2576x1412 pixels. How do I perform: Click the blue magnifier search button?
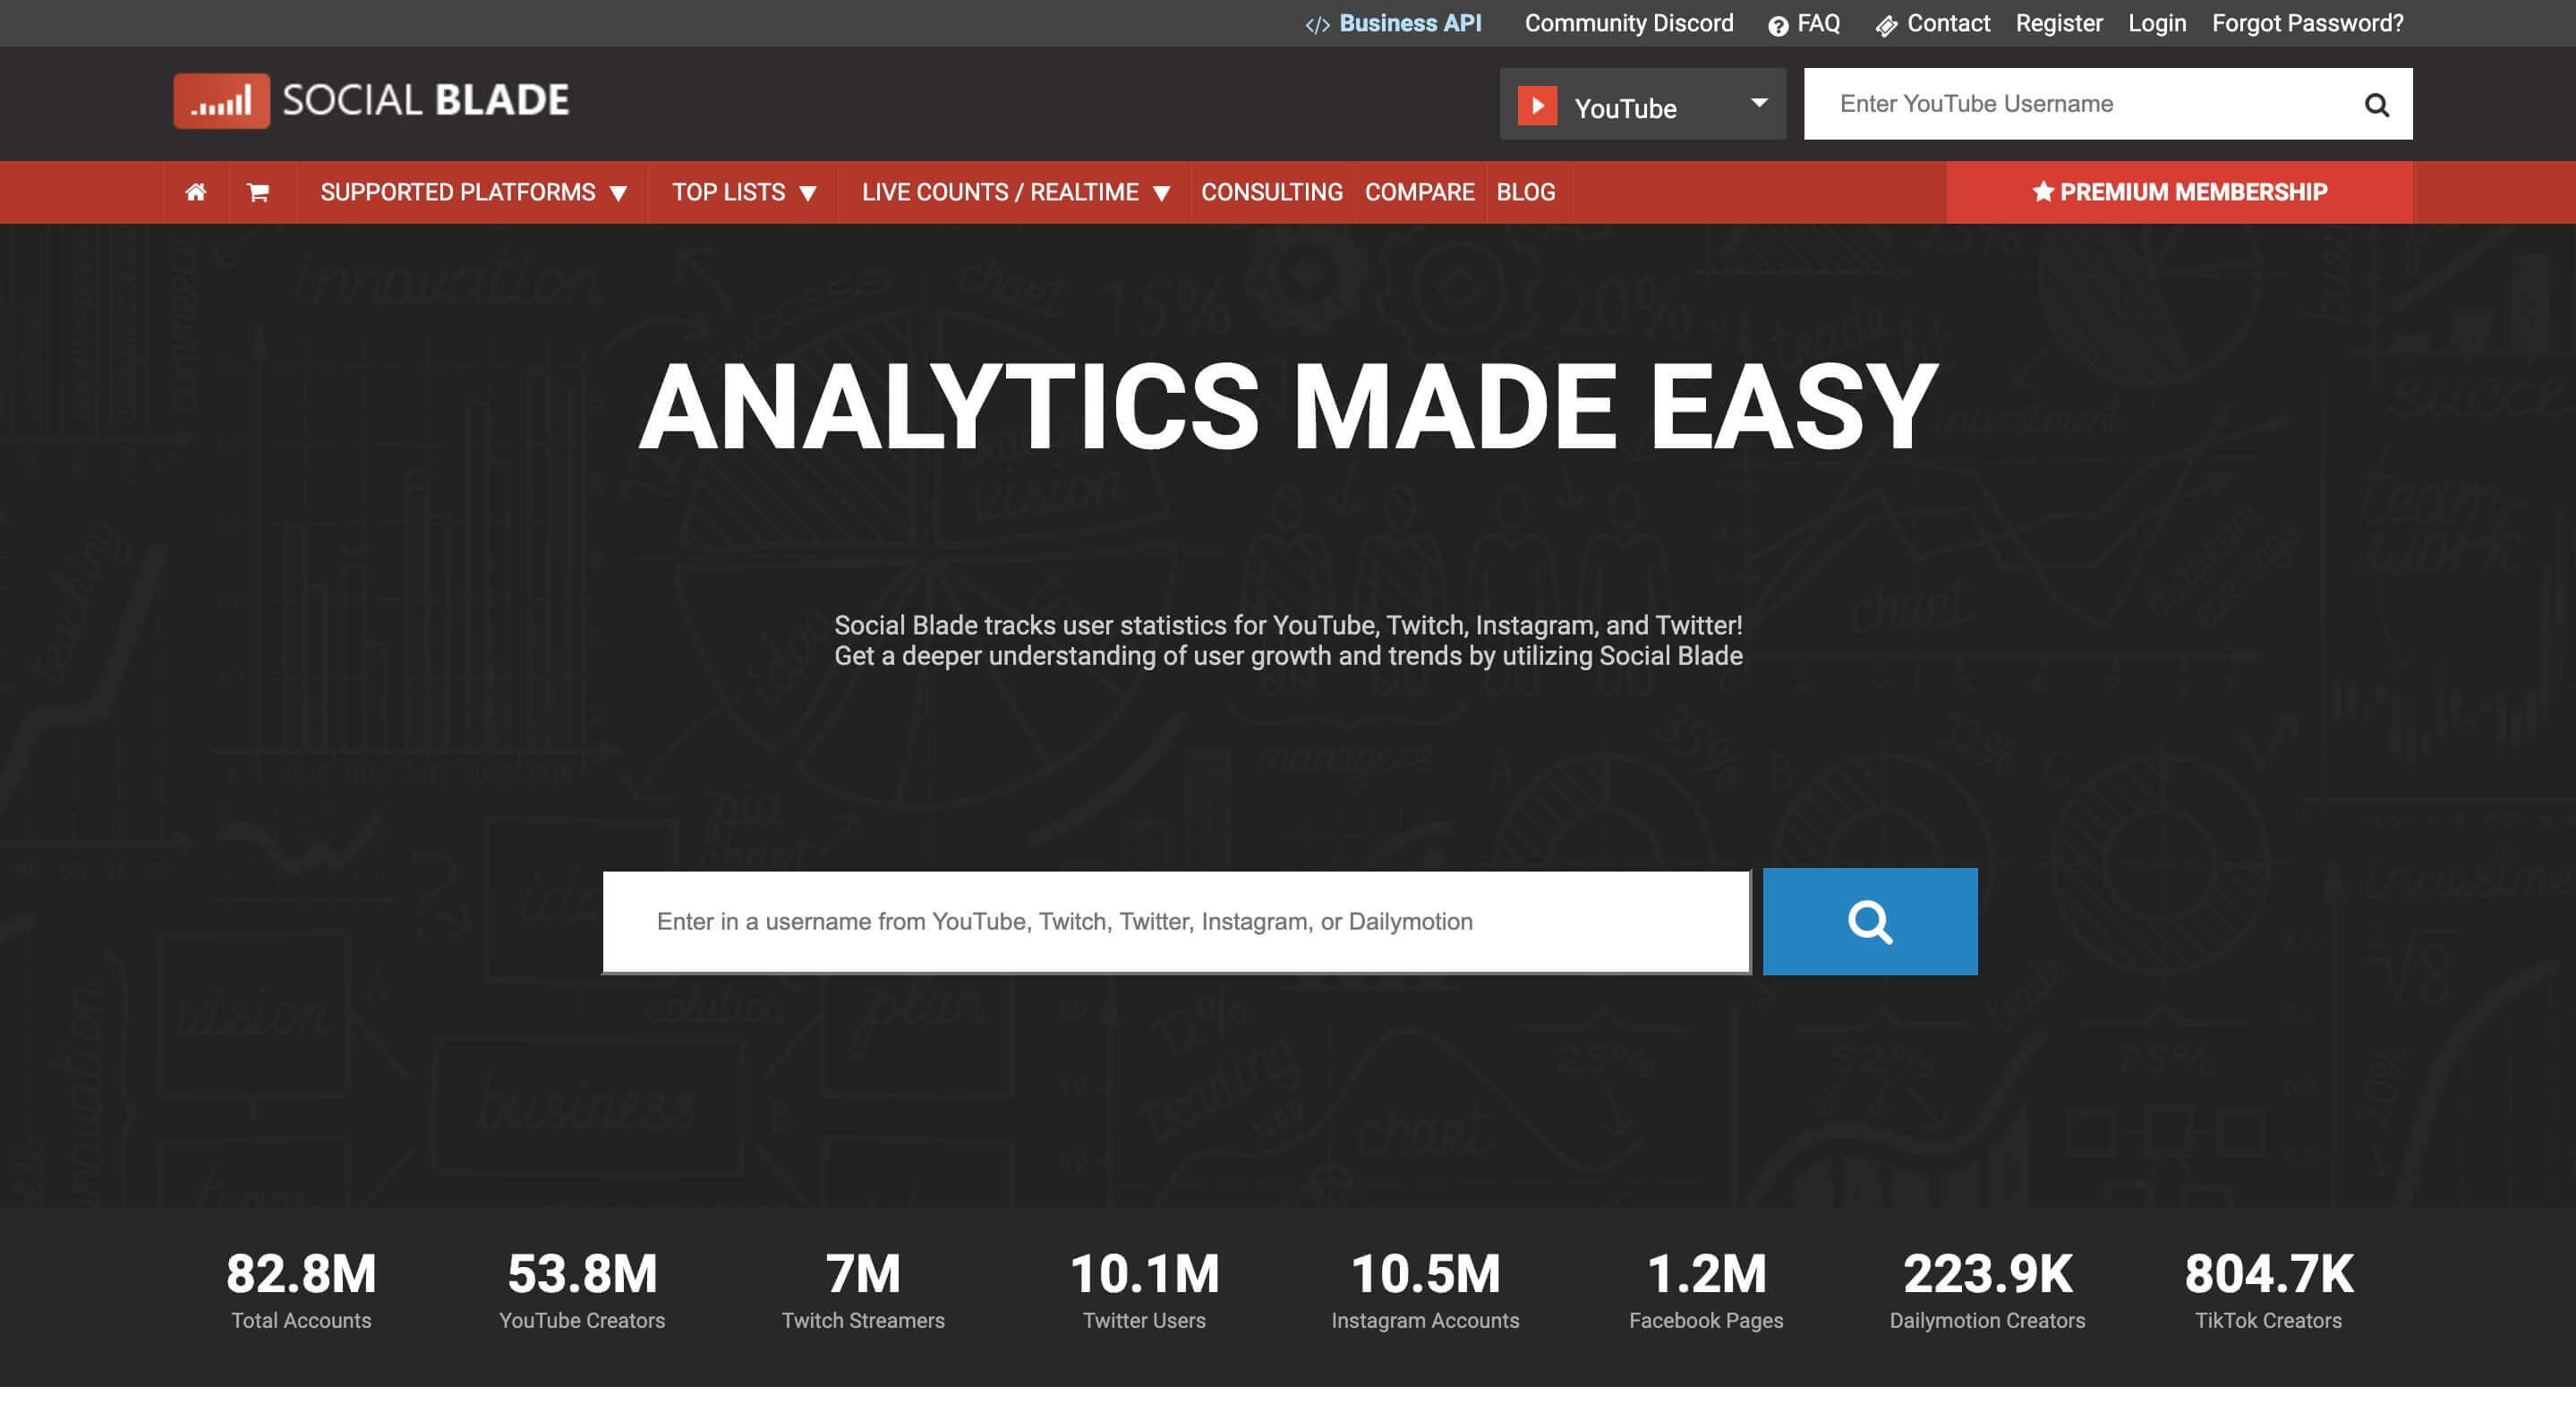pyautogui.click(x=1869, y=921)
